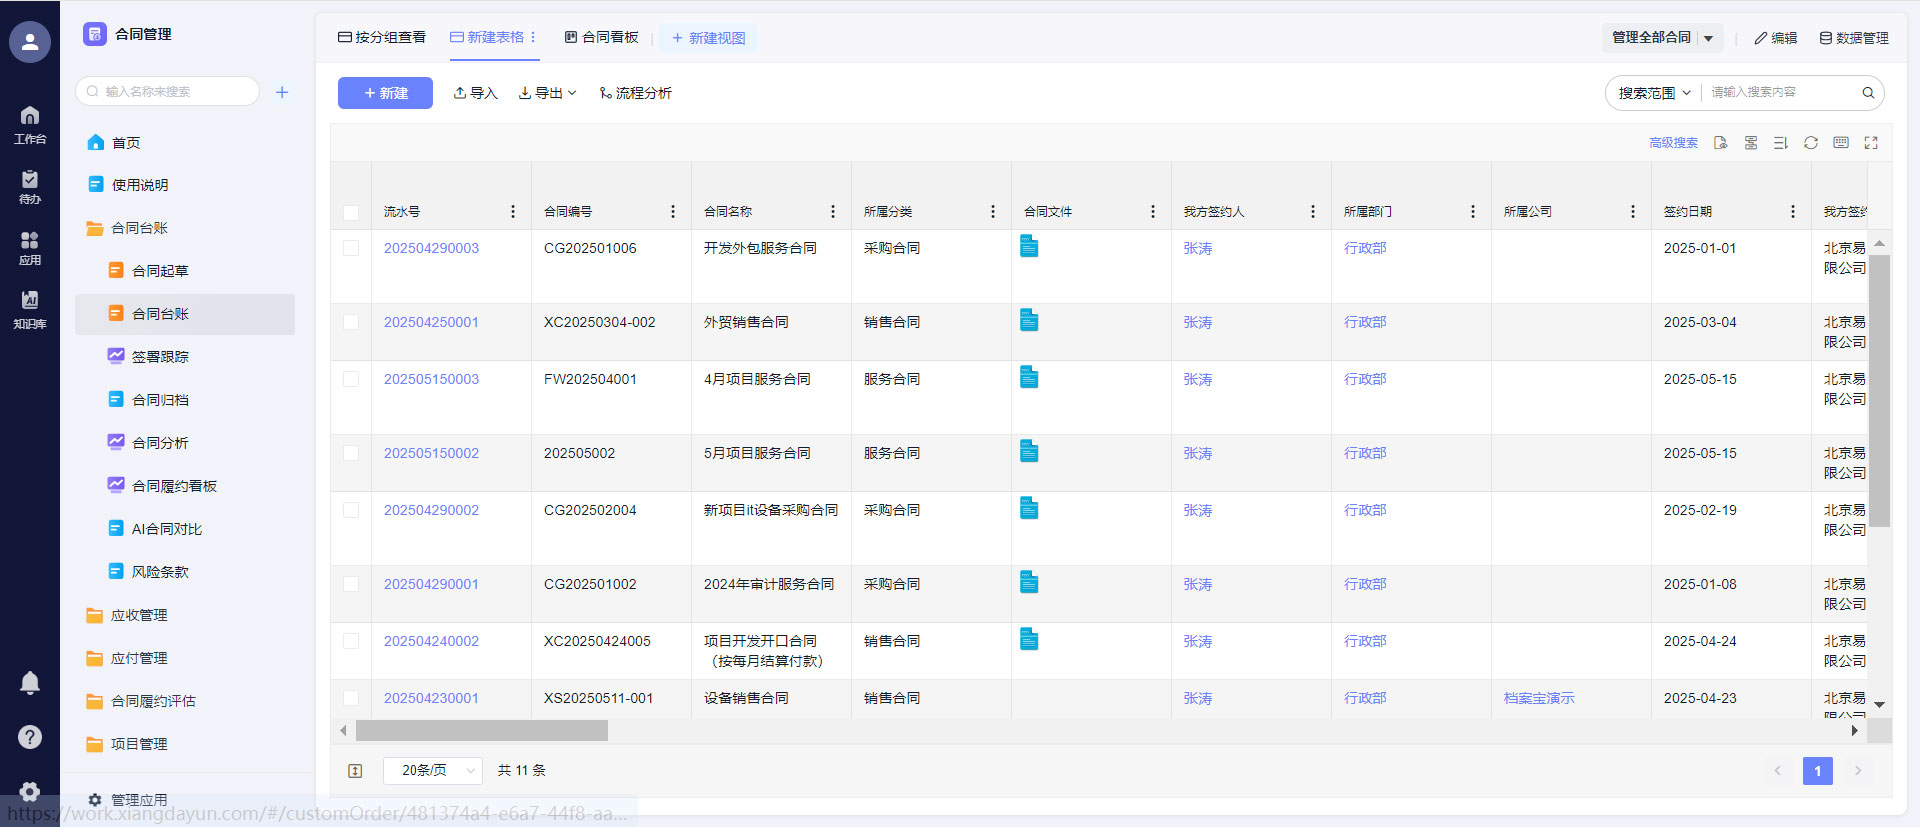Viewport: 1920px width, 827px height.
Task: Open 流水号 column options menu
Action: pos(513,212)
